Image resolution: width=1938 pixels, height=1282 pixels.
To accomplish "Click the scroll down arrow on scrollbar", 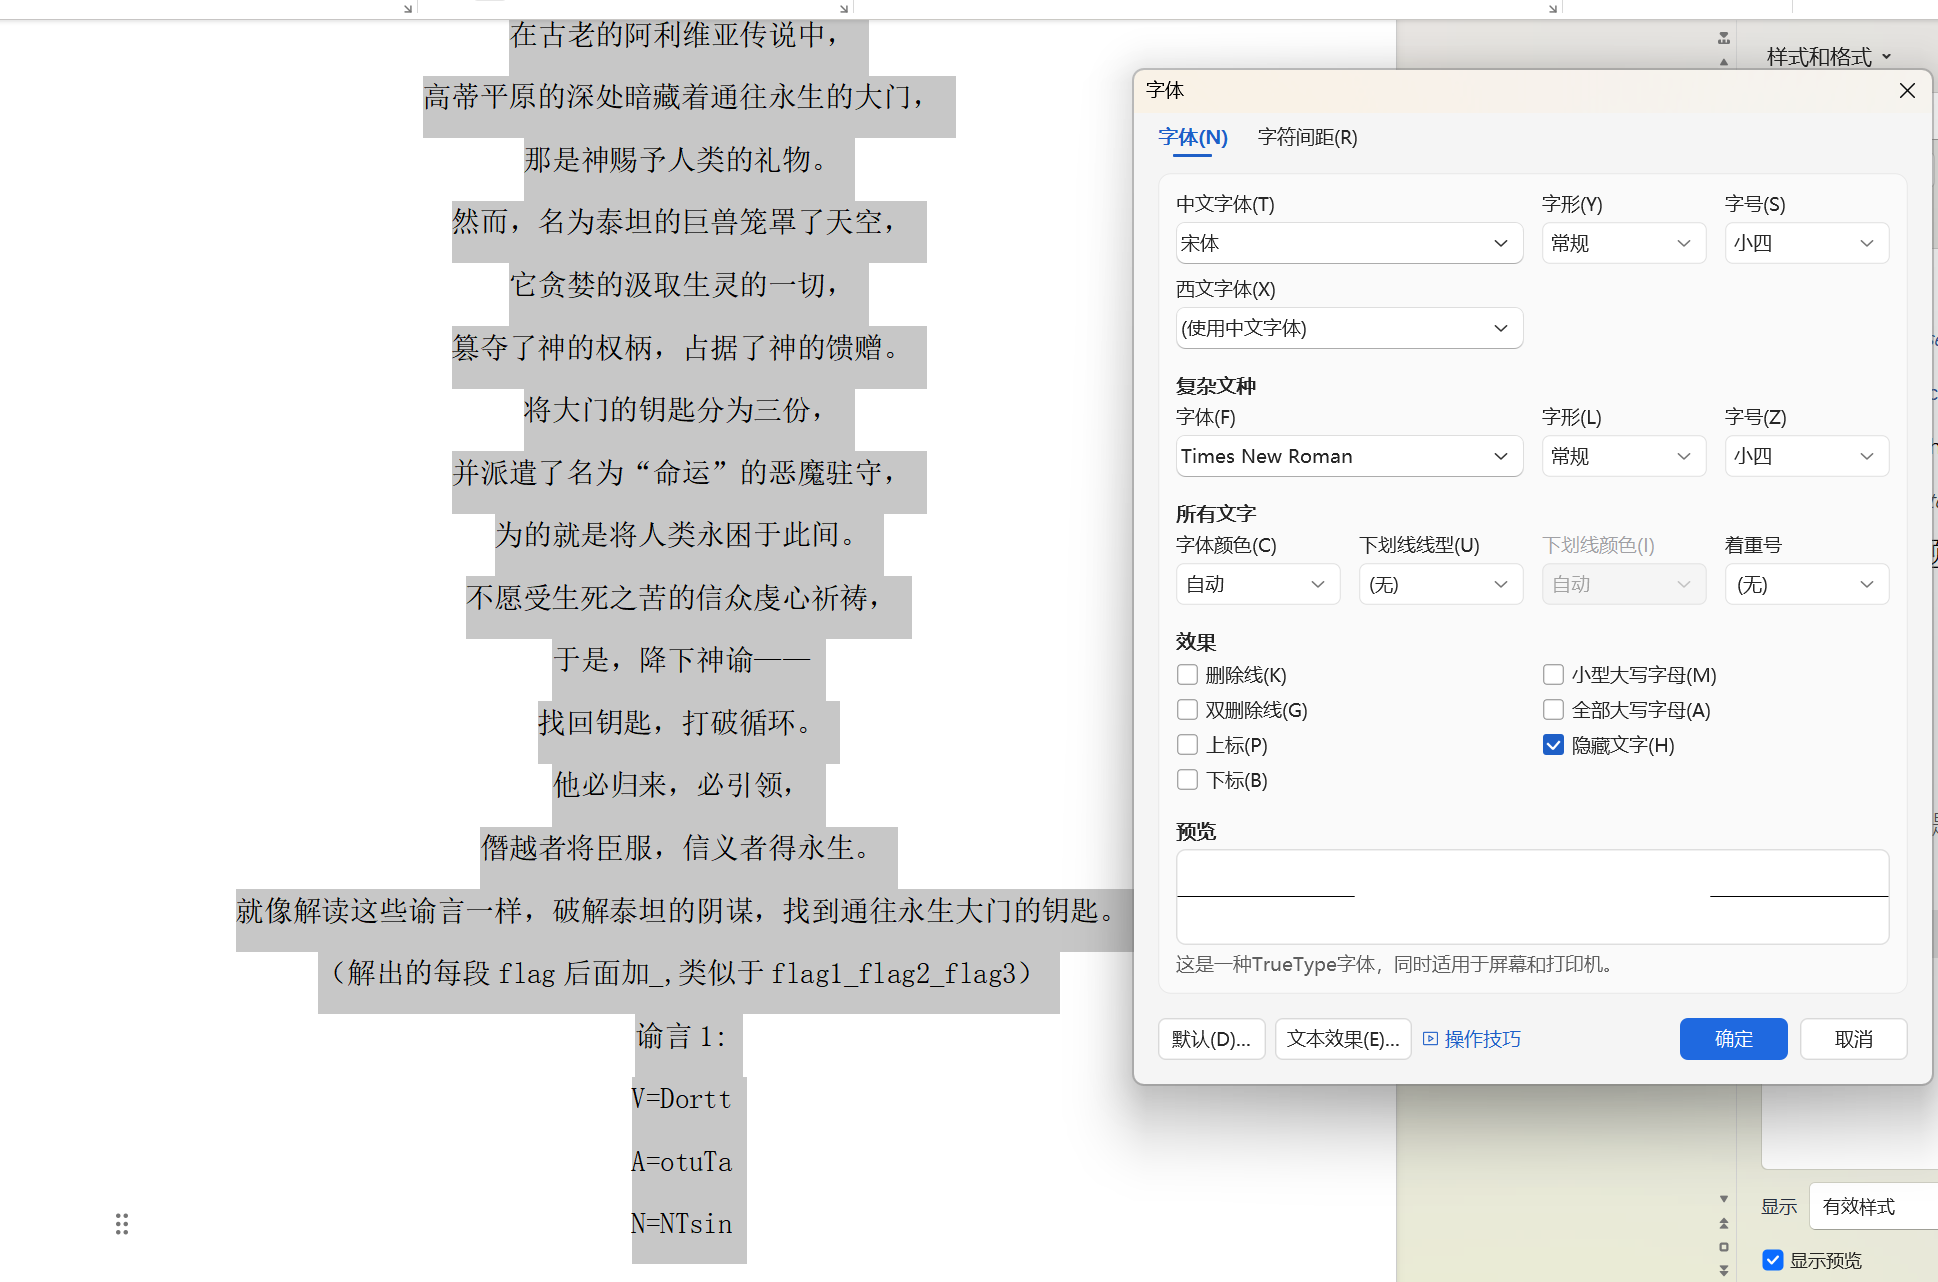I will [1724, 1199].
